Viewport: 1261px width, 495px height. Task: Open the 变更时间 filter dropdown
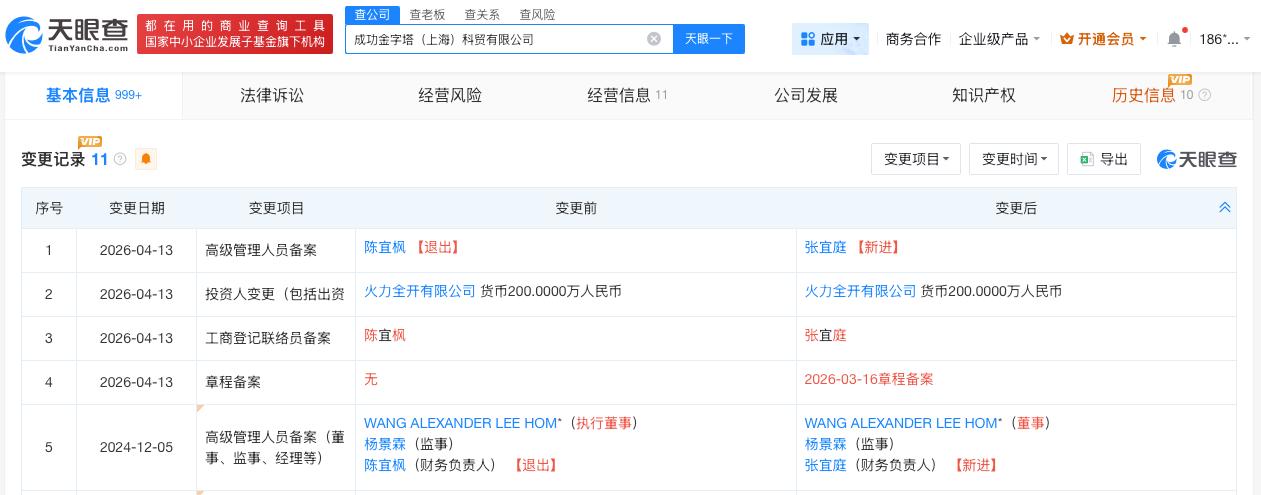pos(1014,159)
